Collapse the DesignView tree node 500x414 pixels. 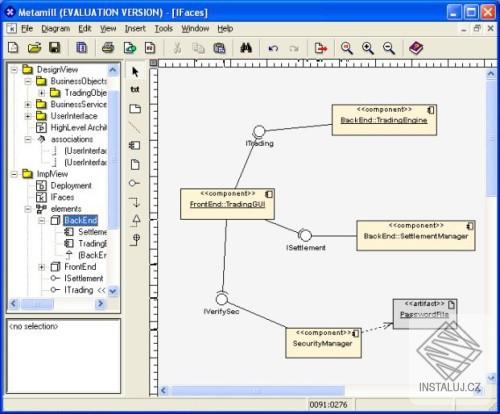coord(14,70)
